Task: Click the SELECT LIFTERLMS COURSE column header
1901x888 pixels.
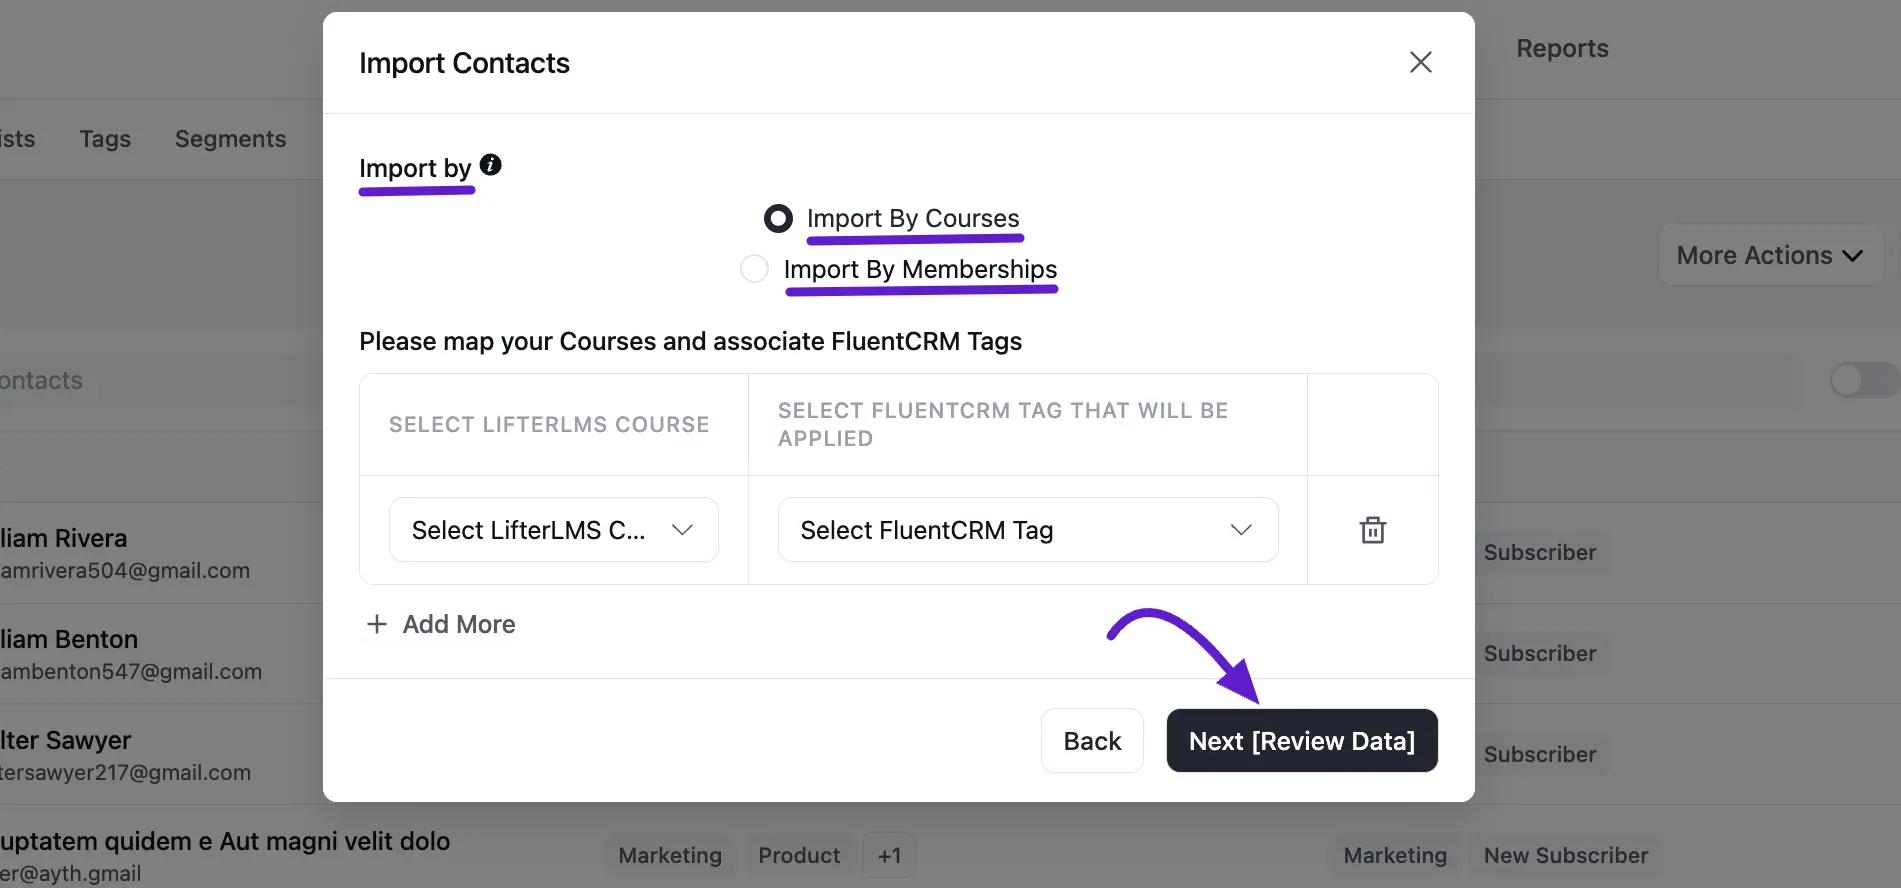Action: tap(549, 424)
